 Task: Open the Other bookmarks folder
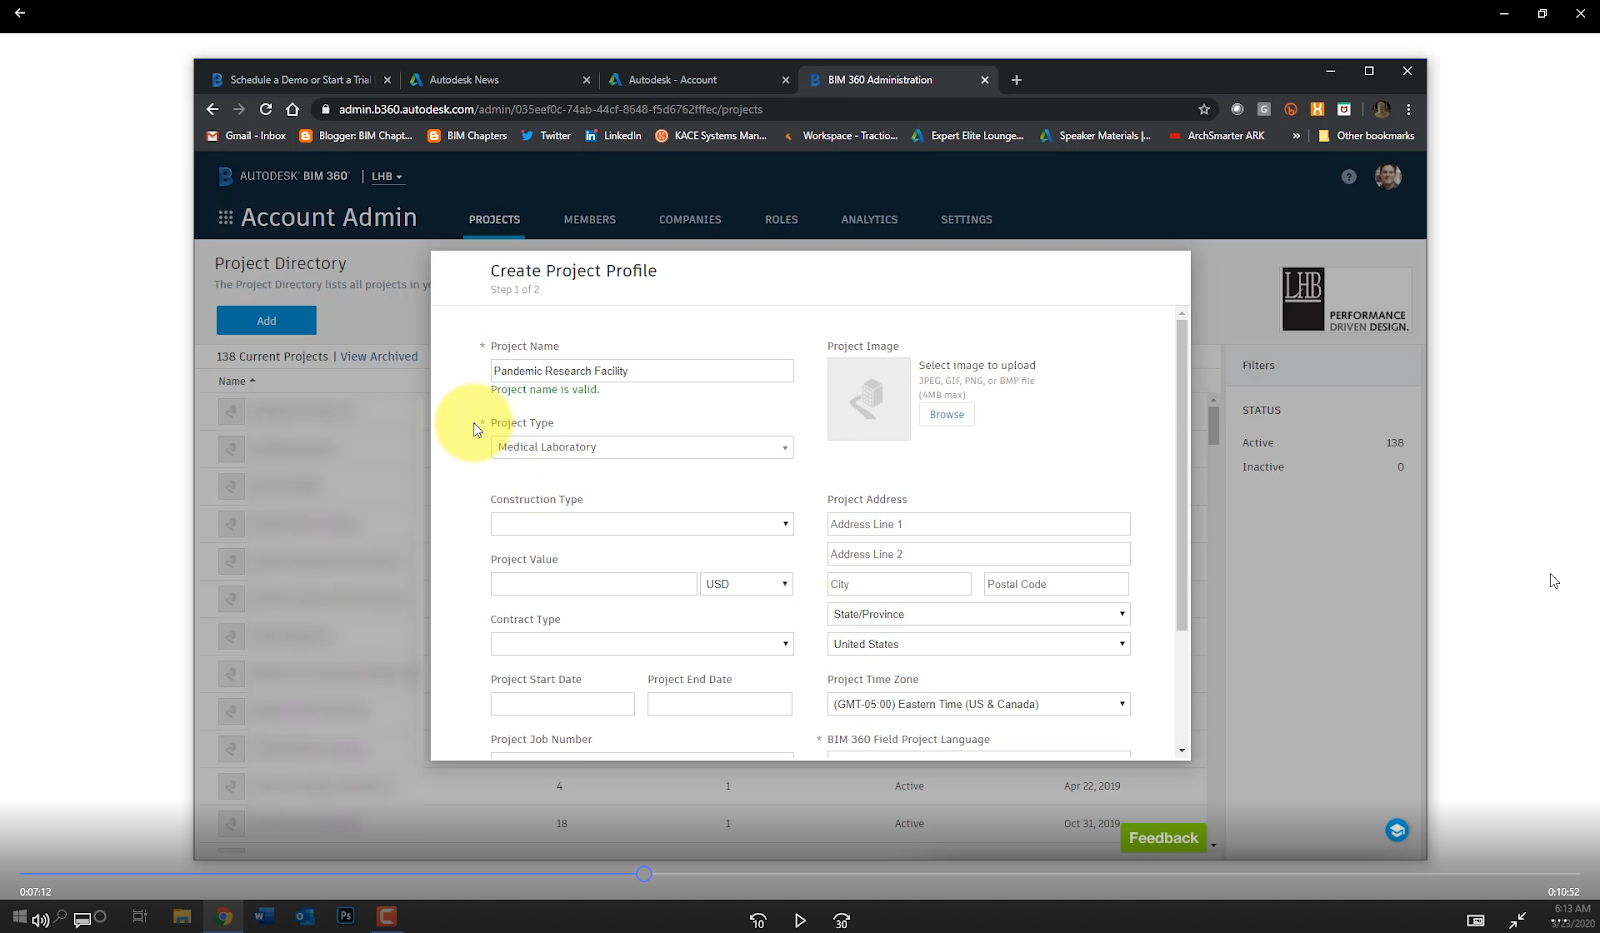pyautogui.click(x=1366, y=136)
